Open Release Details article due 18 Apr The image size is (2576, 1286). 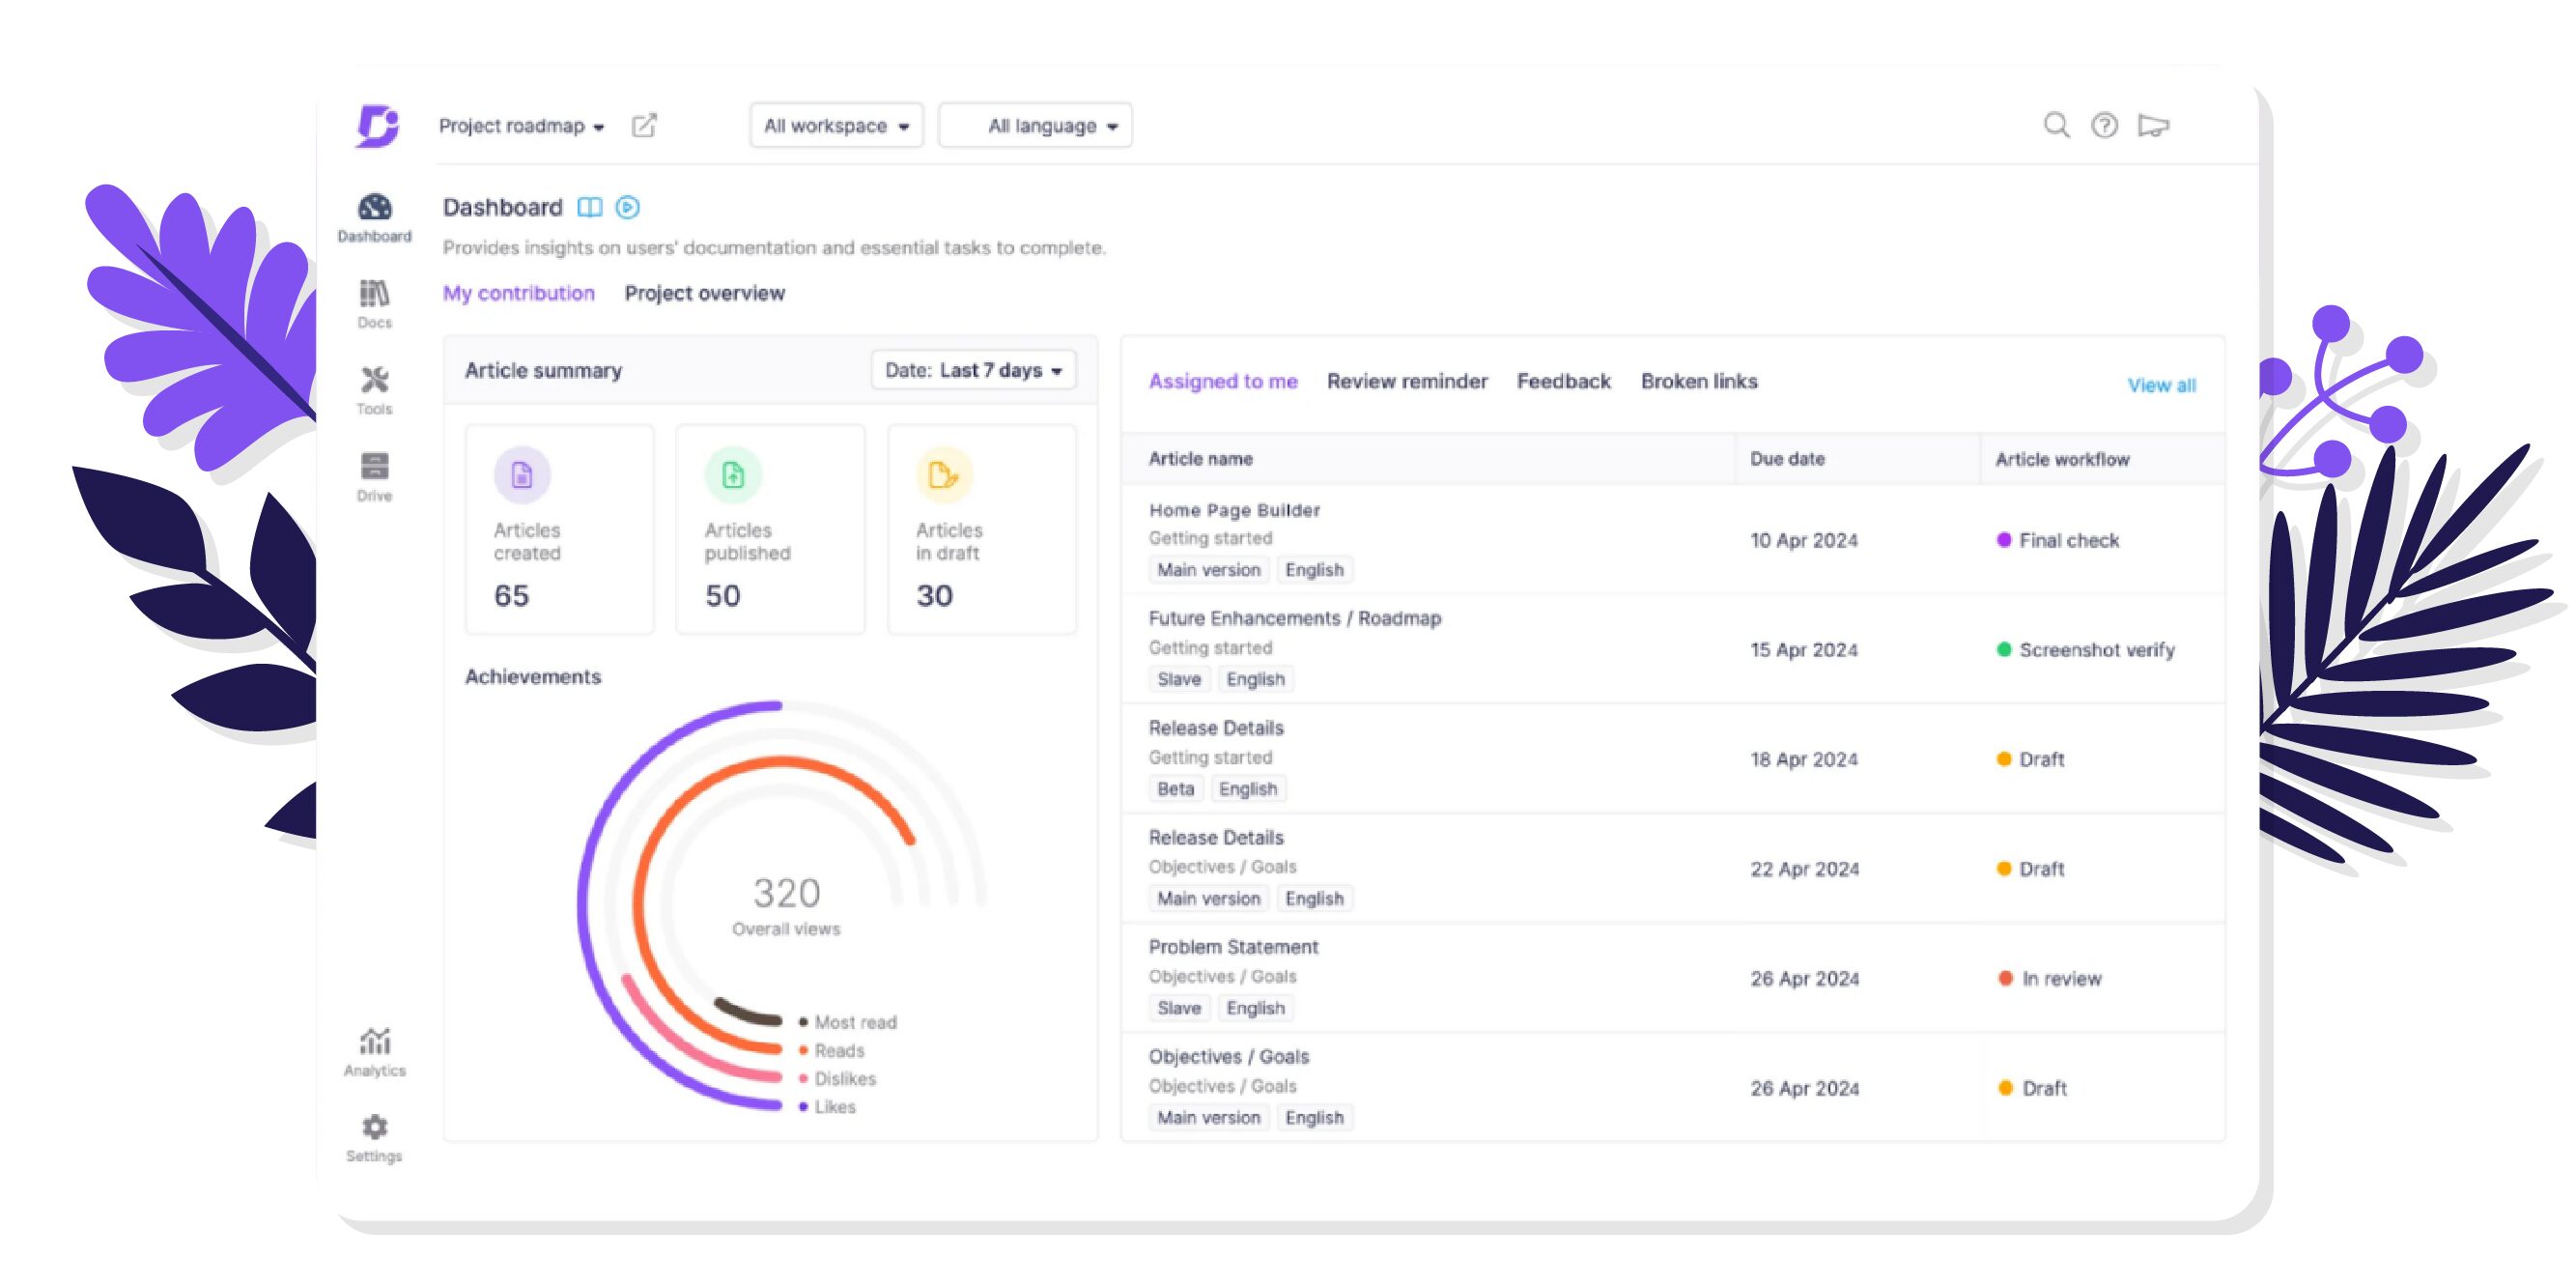click(1215, 728)
